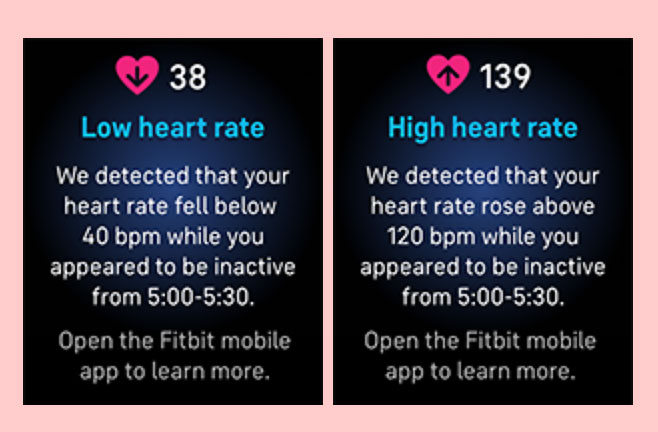Click the "High heart rate" heading
Screen dimensions: 658x432
pos(482,128)
